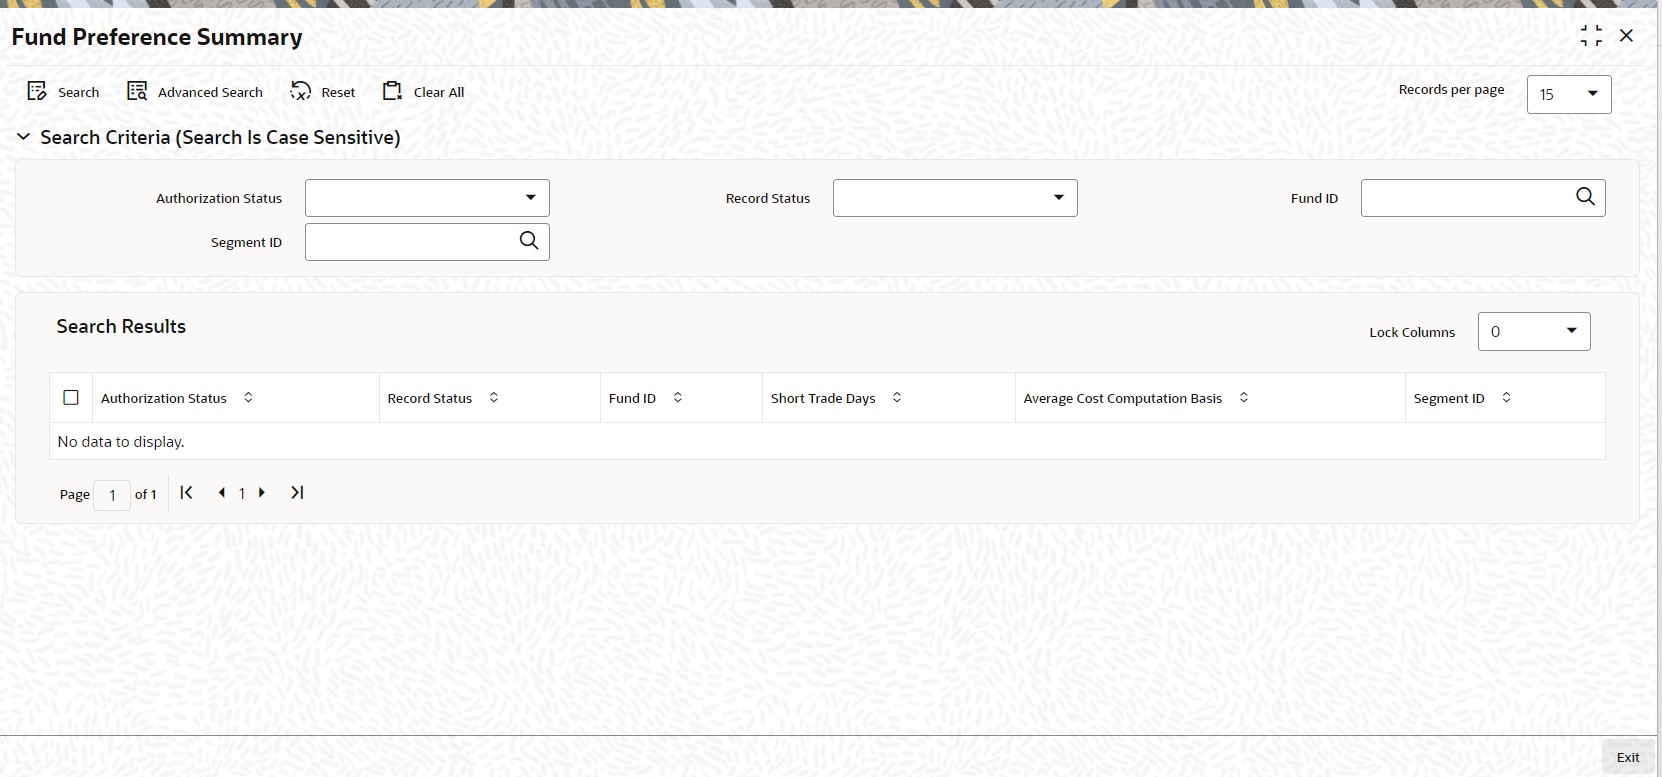
Task: Sort by Record Status column
Action: click(493, 397)
